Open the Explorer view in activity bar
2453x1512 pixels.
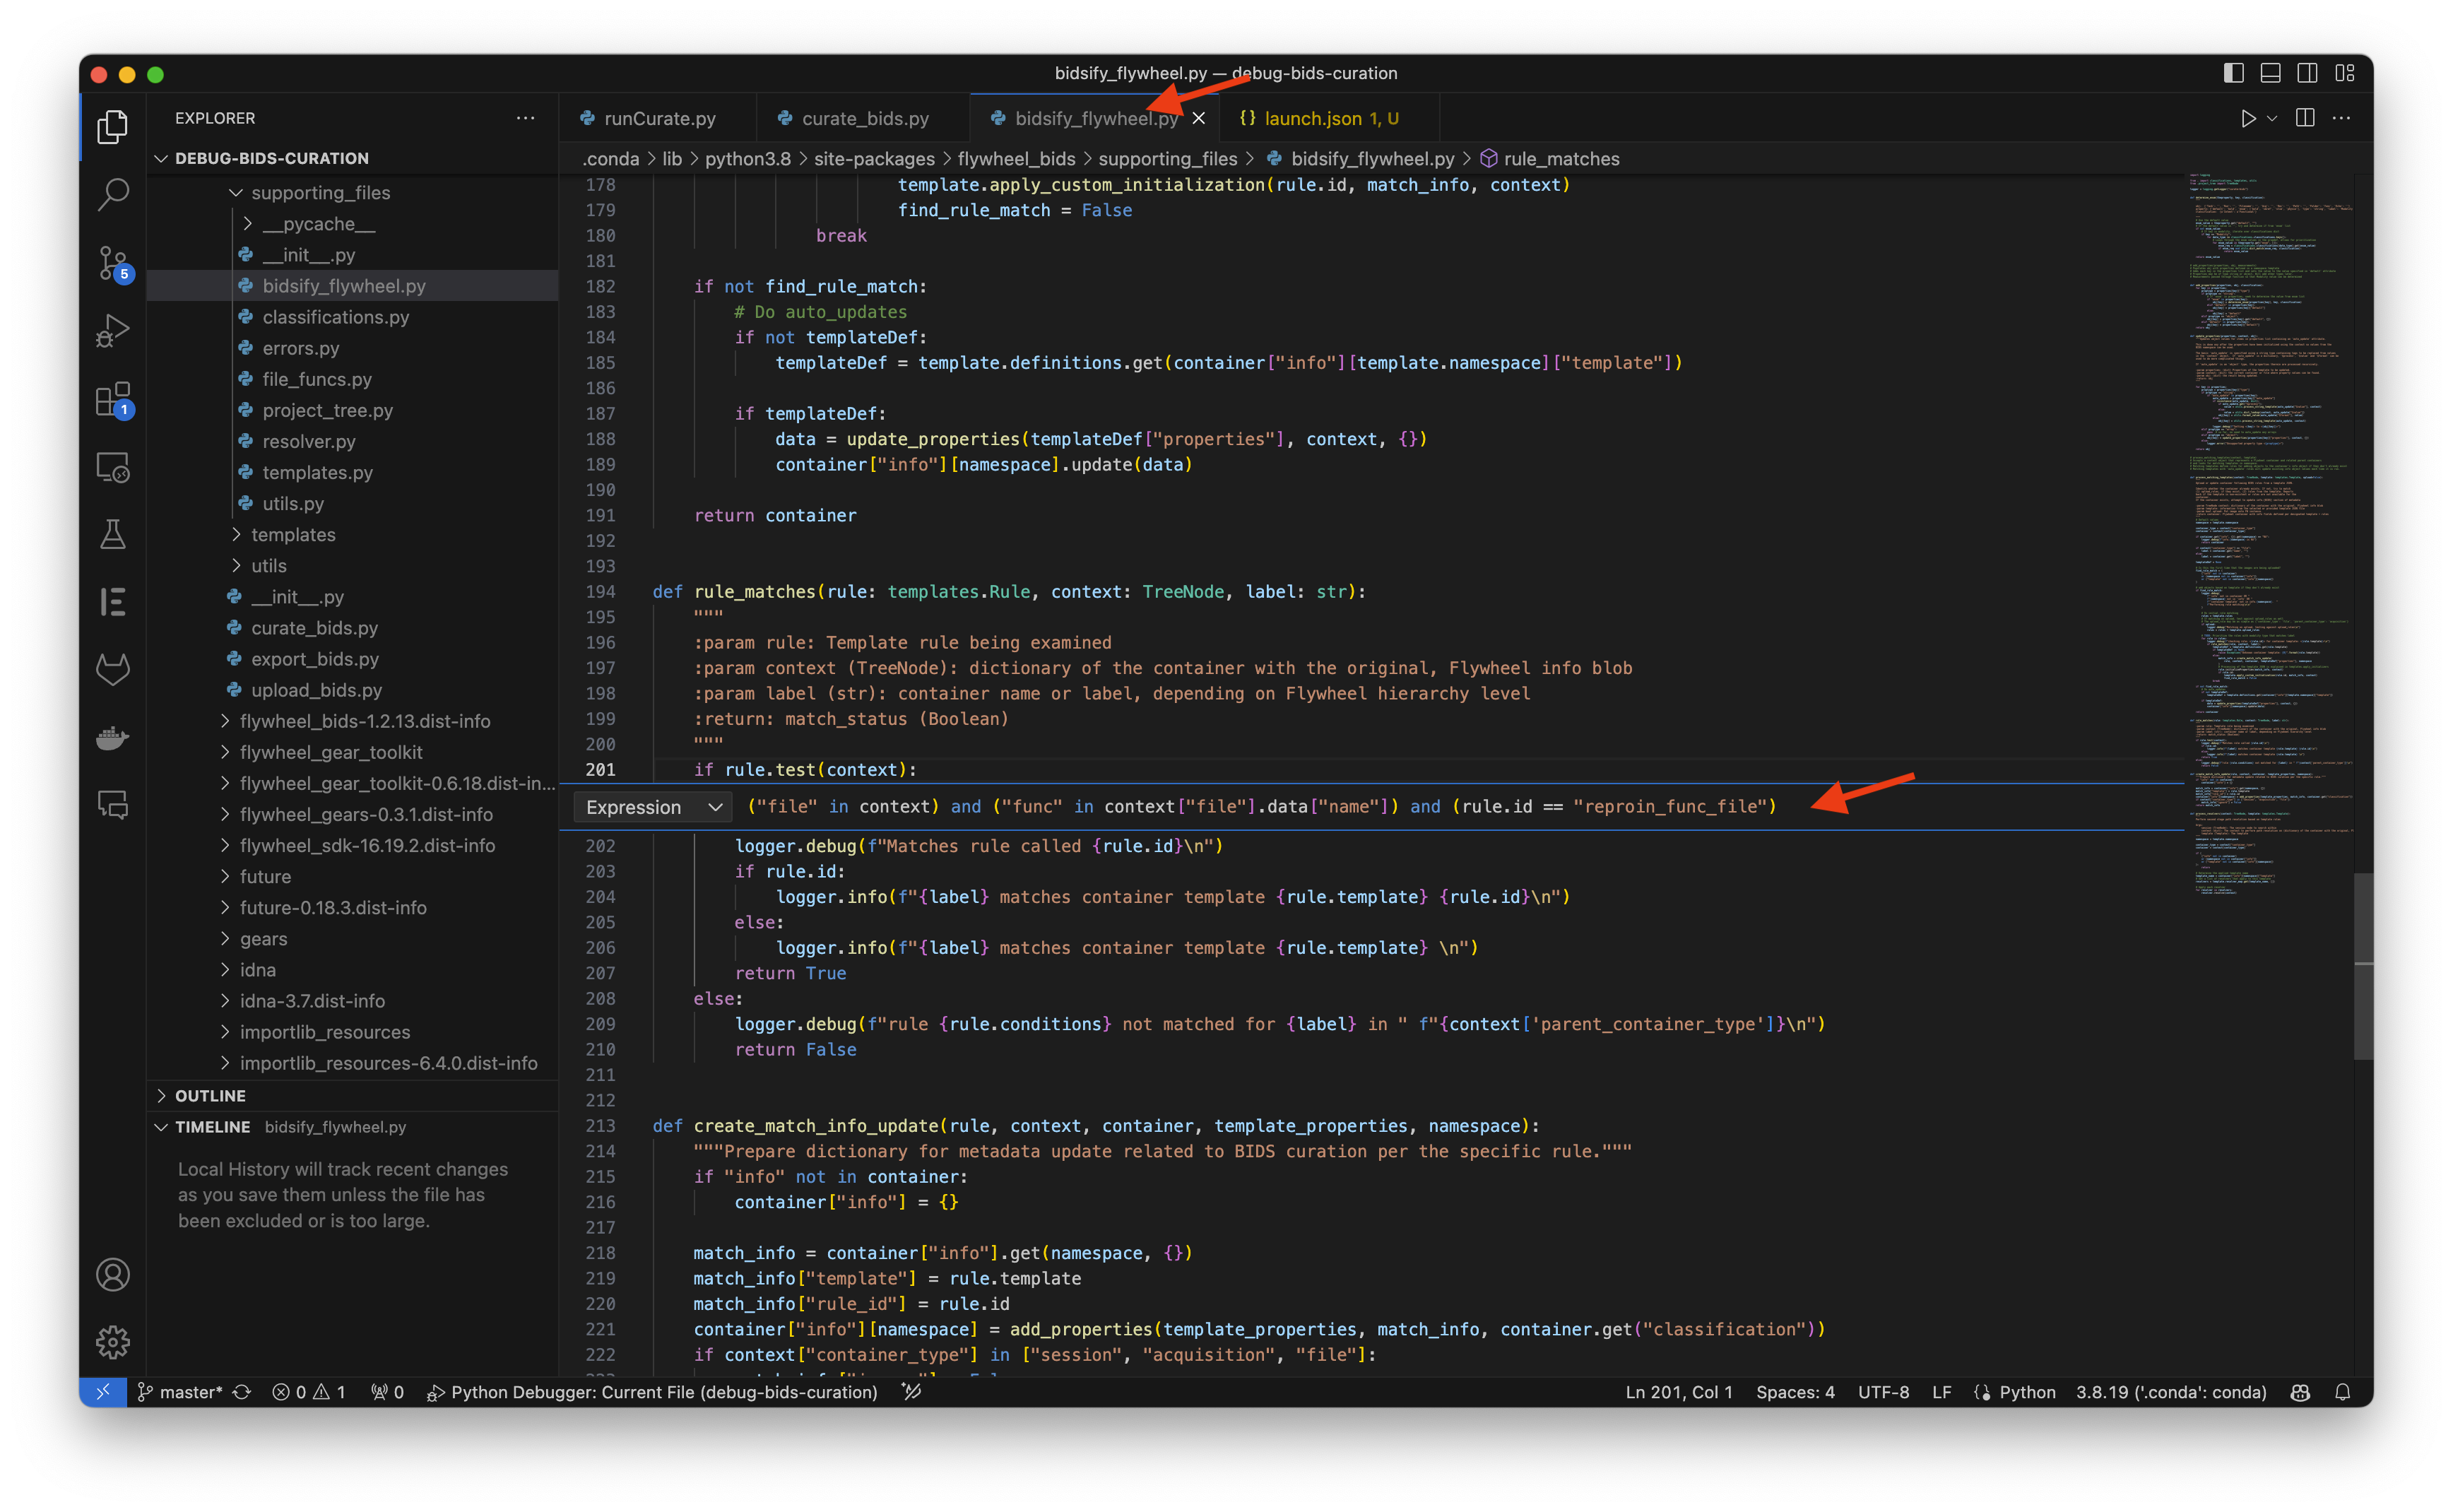pos(113,127)
